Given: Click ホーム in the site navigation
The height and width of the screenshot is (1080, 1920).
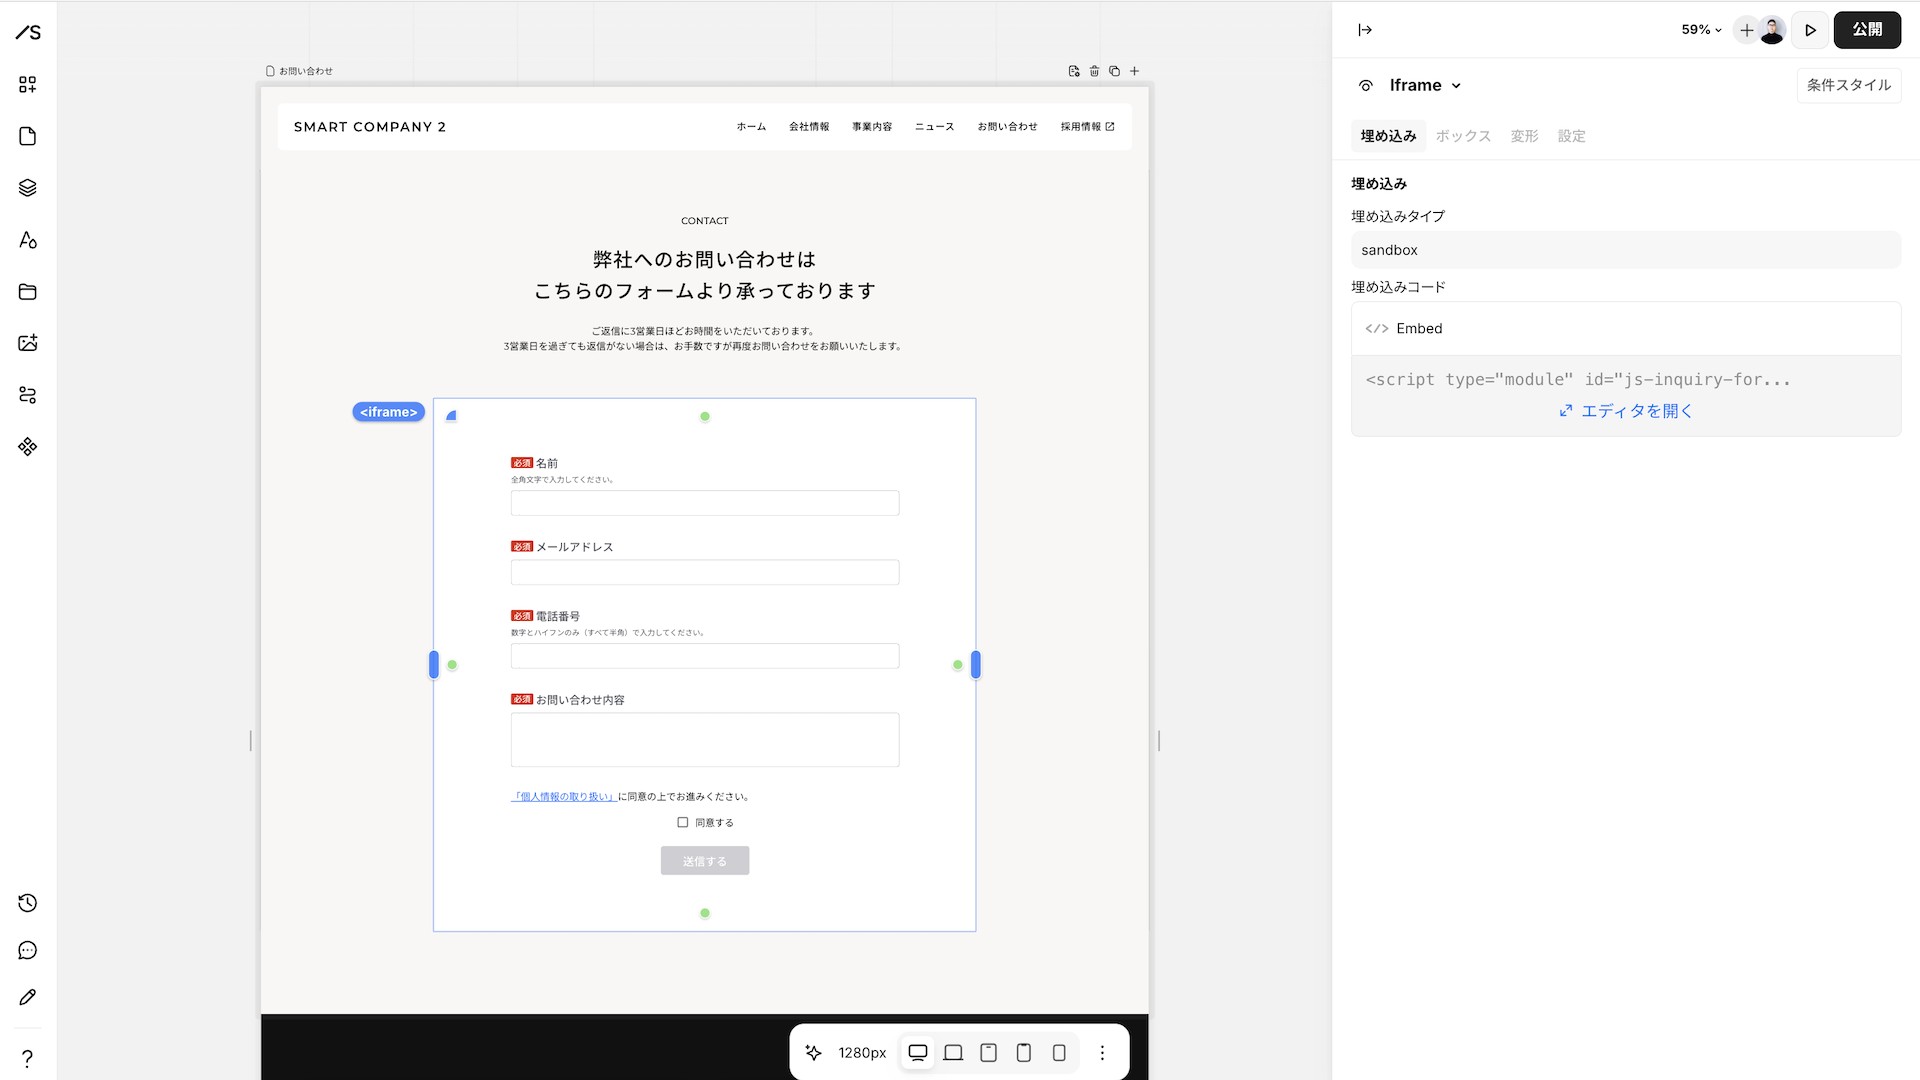Looking at the screenshot, I should pyautogui.click(x=751, y=127).
